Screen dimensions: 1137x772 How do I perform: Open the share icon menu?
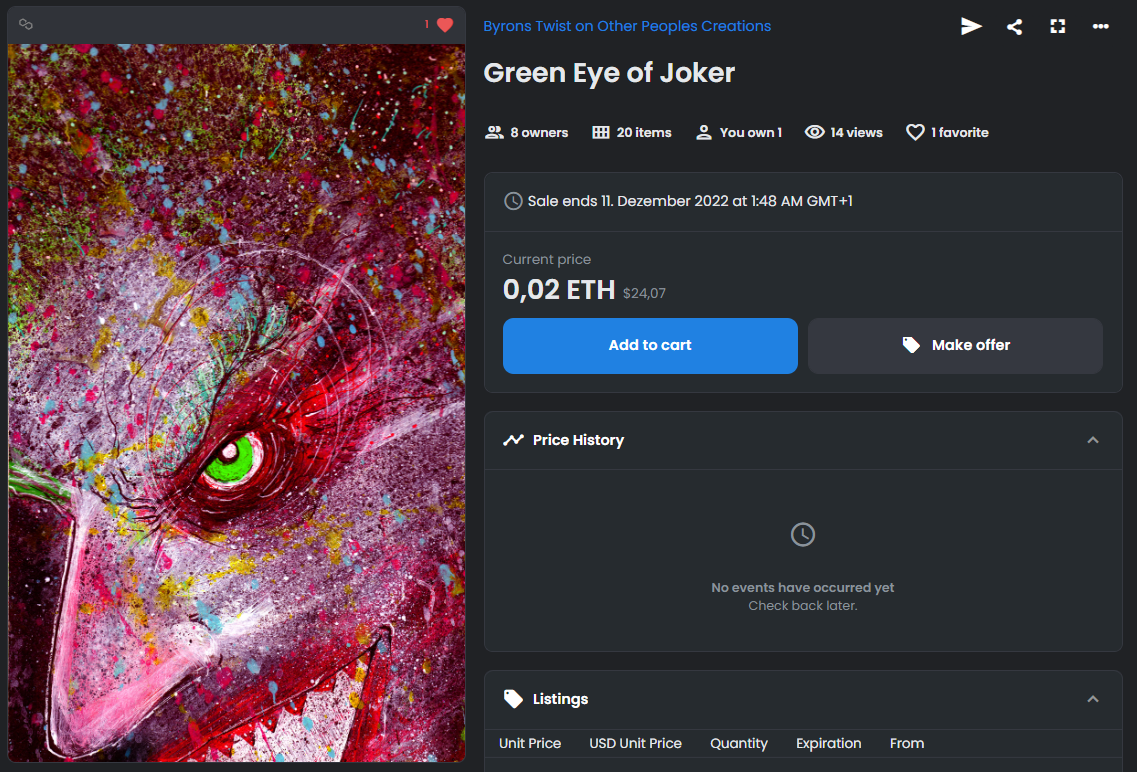(x=1014, y=27)
